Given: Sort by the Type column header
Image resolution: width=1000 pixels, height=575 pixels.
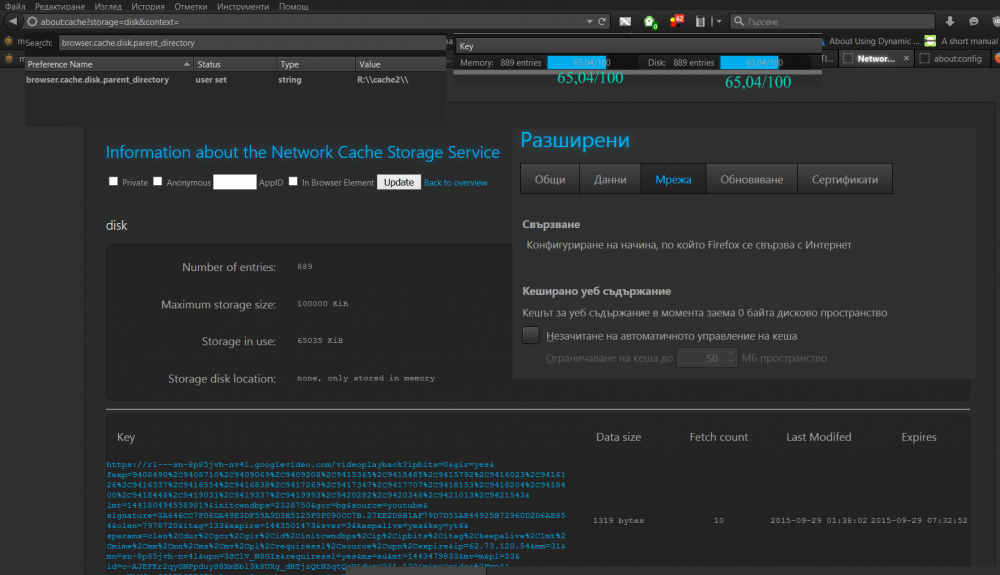Looking at the screenshot, I should (x=315, y=64).
